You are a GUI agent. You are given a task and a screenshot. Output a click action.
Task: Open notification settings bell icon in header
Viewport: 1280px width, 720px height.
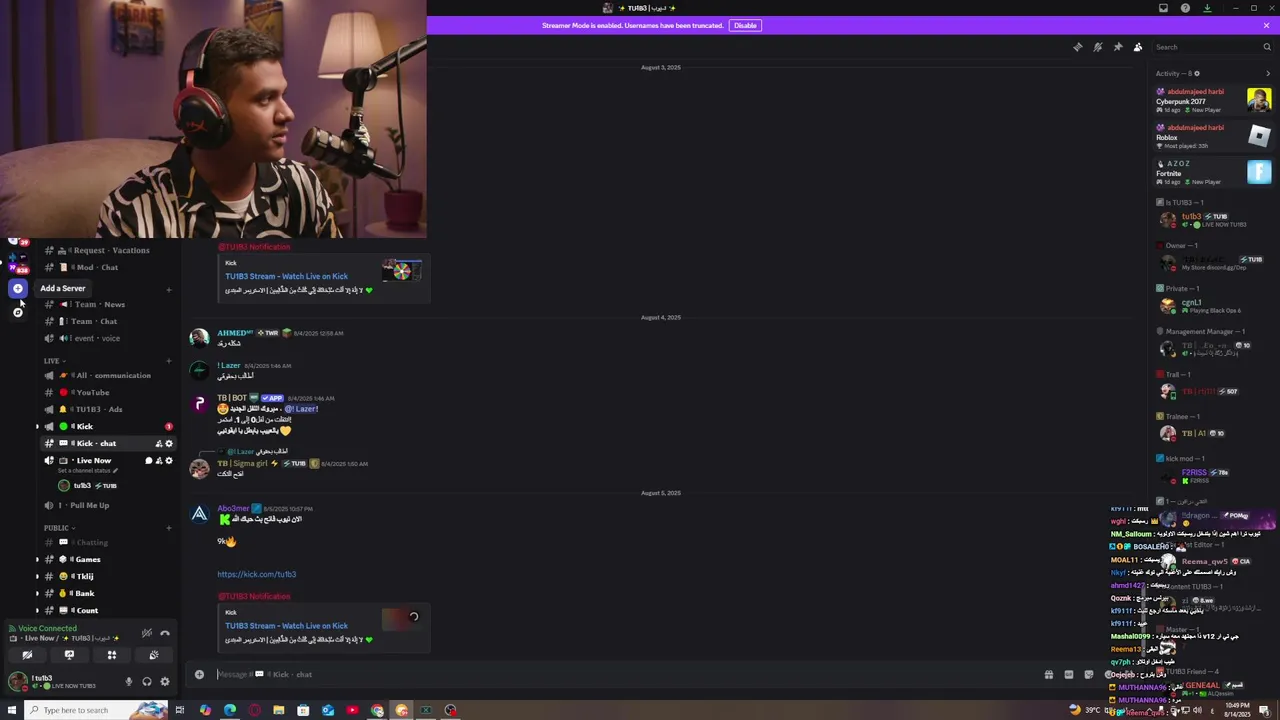(1097, 47)
